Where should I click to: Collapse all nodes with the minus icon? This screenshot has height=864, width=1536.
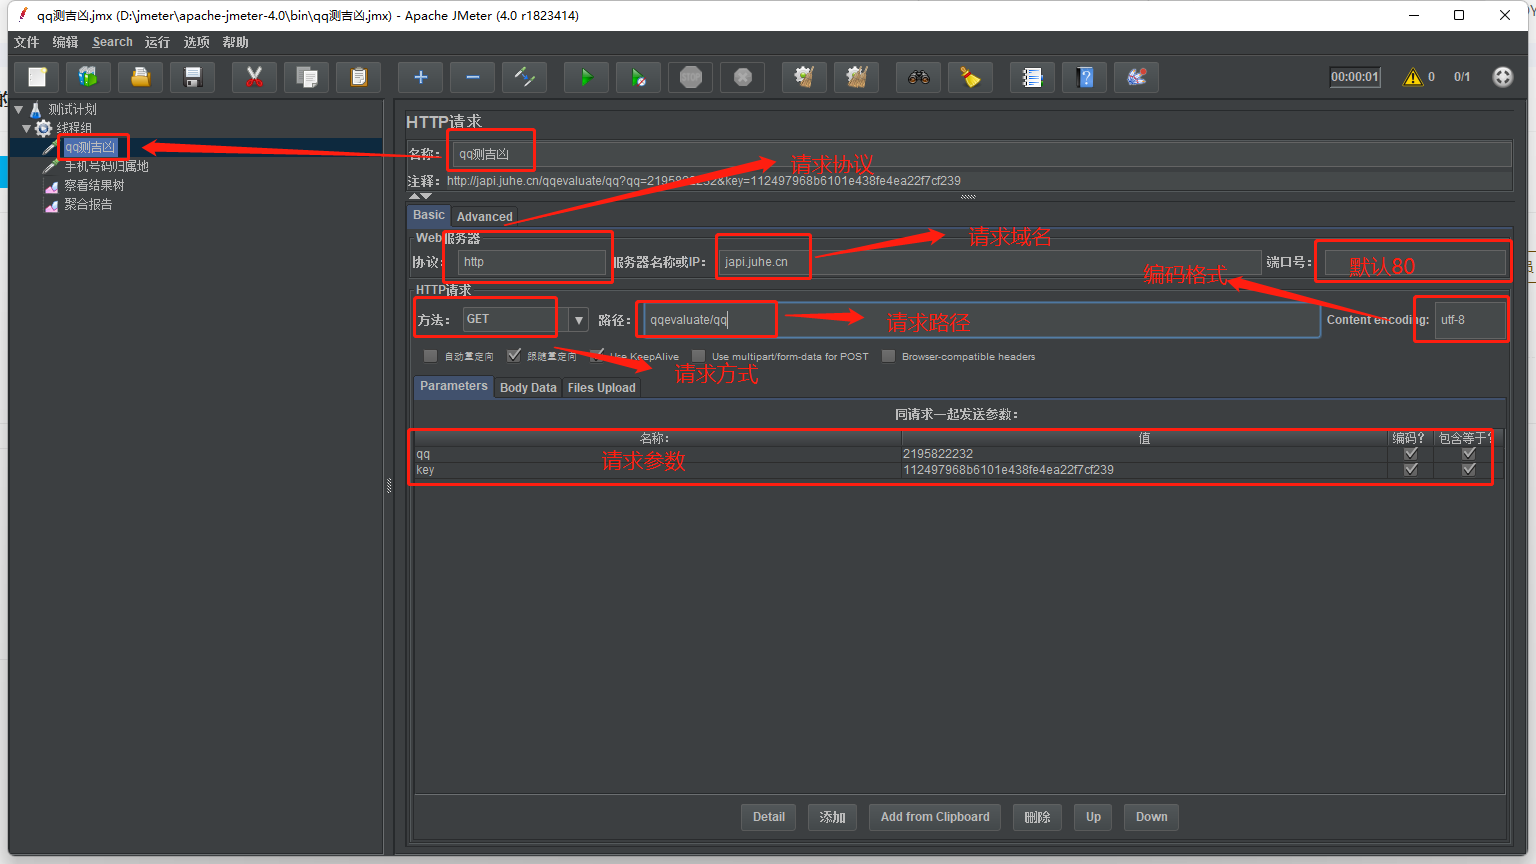point(472,77)
